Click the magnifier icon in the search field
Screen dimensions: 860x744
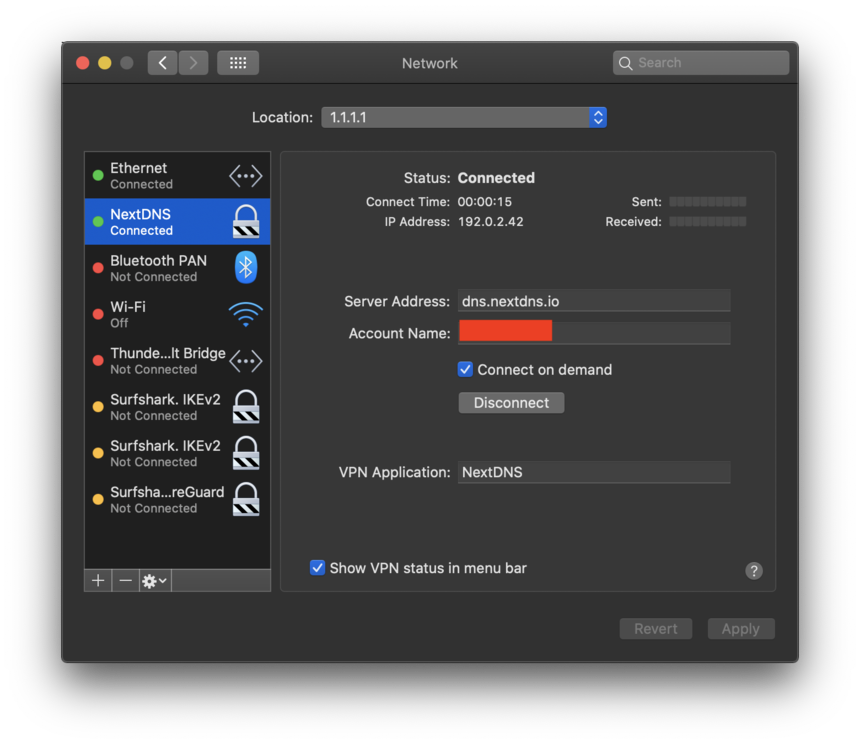coord(626,62)
